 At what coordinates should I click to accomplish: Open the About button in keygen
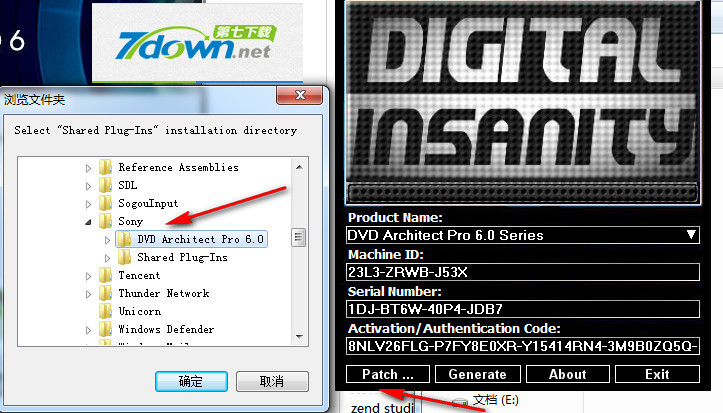click(568, 374)
